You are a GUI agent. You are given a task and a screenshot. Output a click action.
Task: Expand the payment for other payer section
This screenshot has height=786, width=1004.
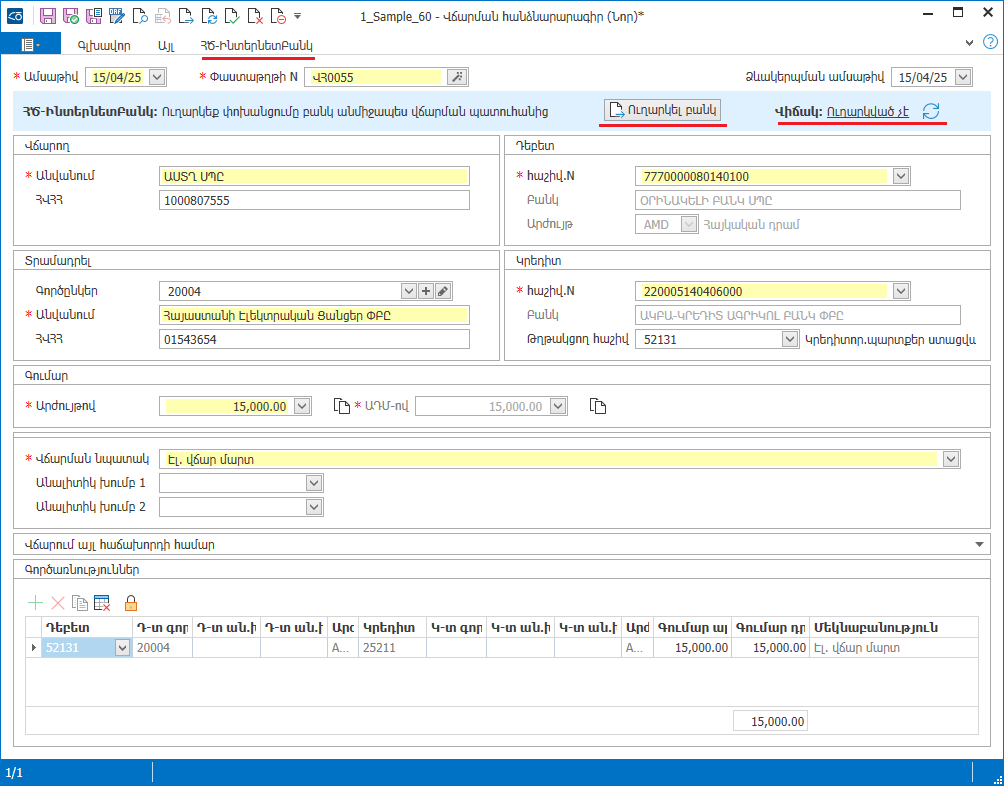(977, 545)
